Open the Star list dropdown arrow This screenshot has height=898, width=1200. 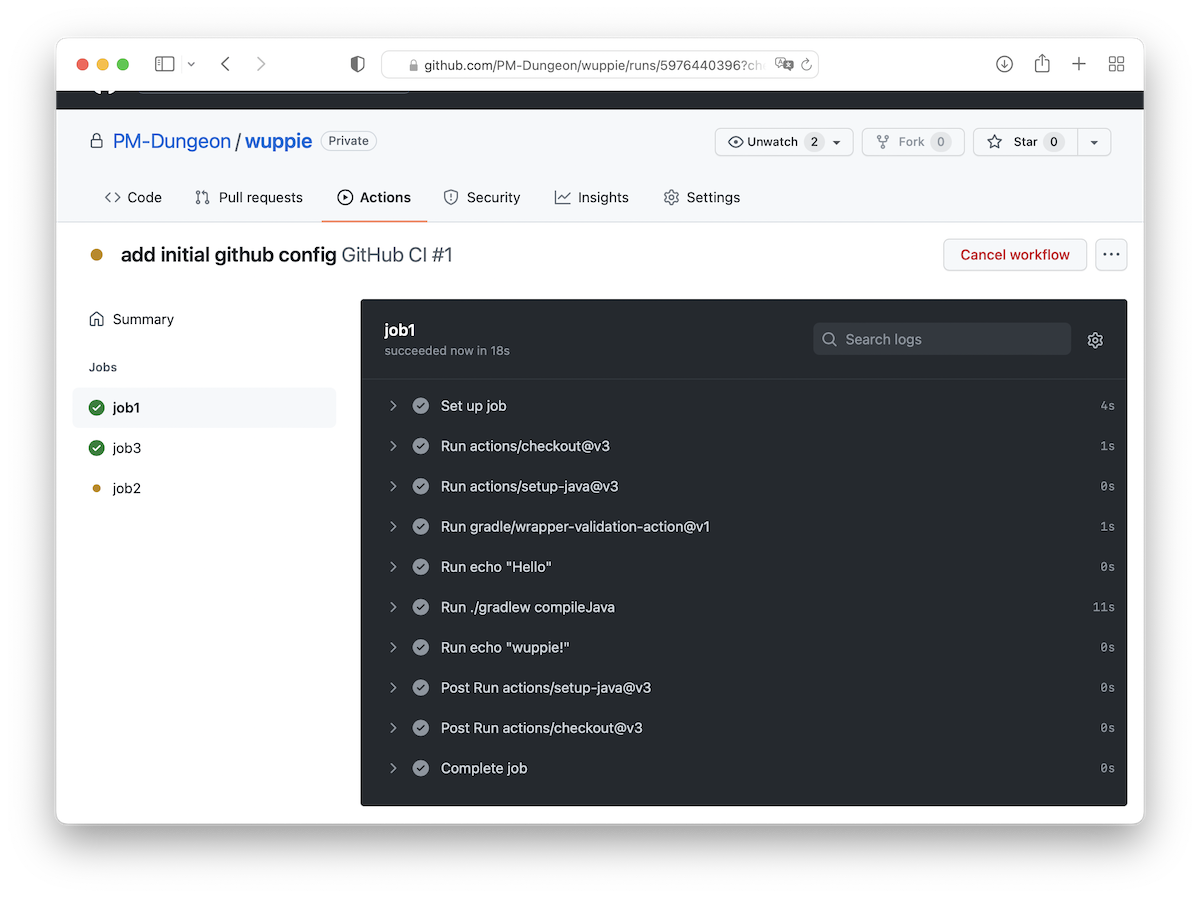click(1094, 142)
